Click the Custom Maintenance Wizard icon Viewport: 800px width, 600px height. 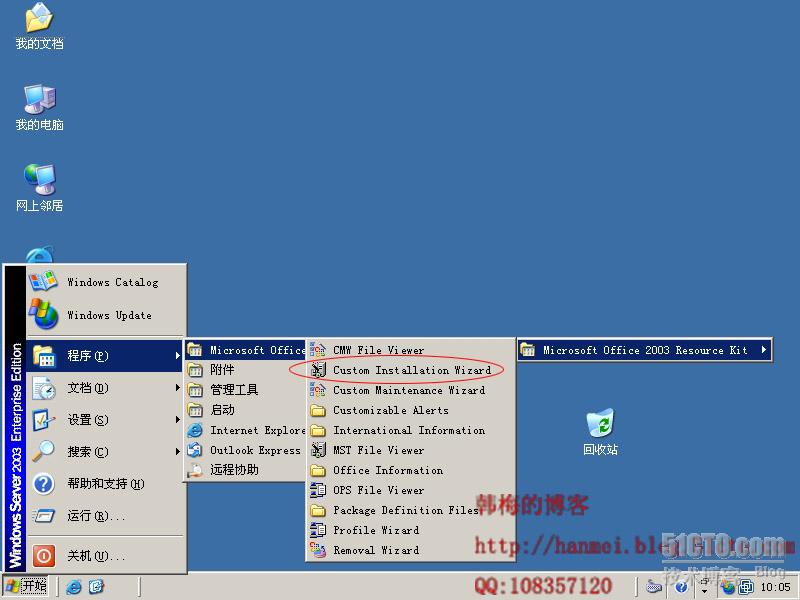[x=318, y=390]
